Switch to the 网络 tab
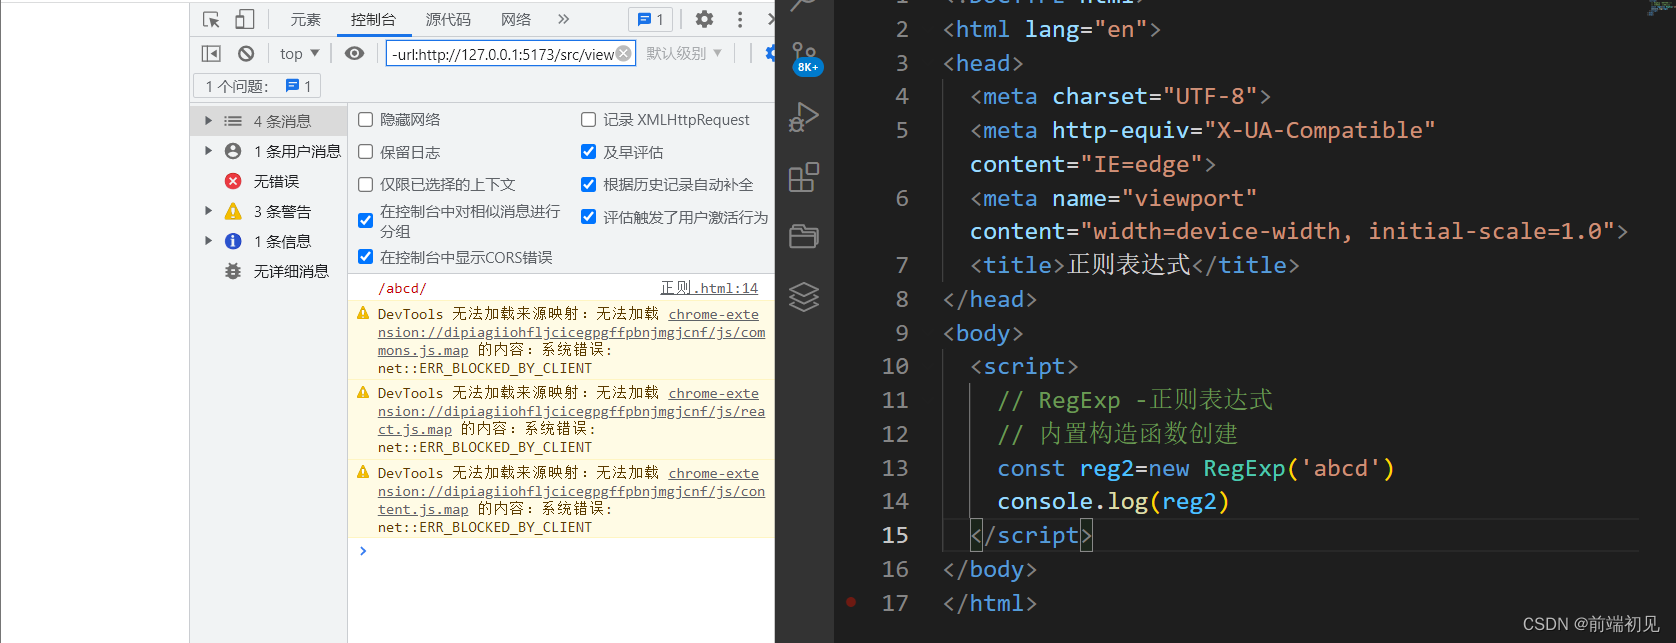The image size is (1676, 643). tap(516, 19)
